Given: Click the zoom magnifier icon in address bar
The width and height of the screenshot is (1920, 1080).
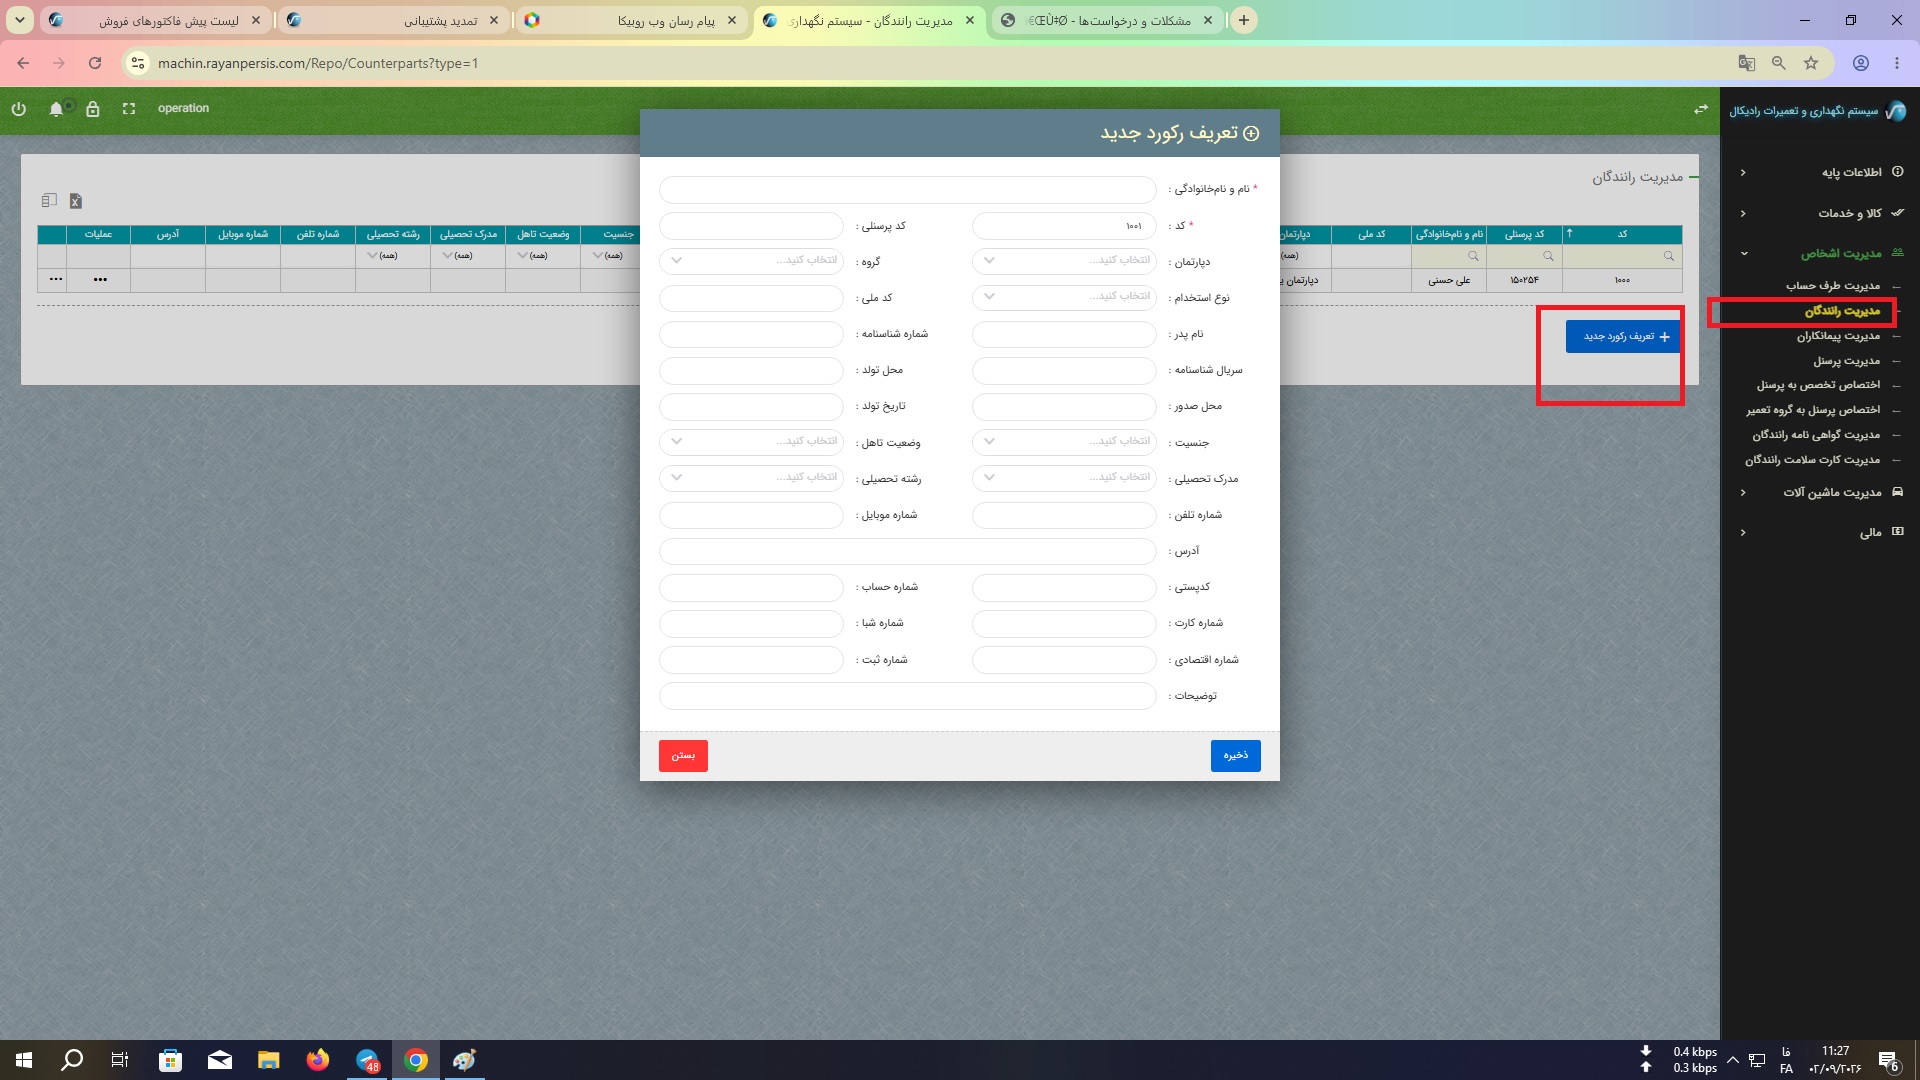Looking at the screenshot, I should coord(1779,63).
